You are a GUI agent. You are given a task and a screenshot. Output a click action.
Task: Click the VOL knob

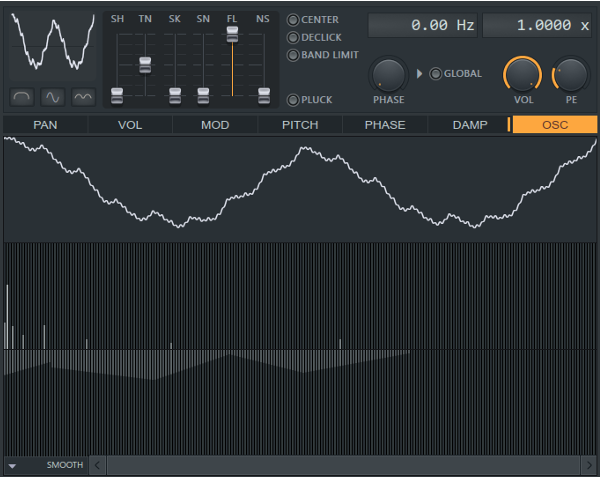[523, 75]
